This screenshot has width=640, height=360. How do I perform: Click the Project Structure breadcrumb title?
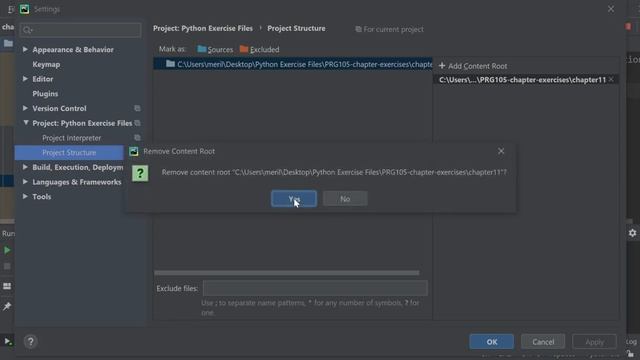pyautogui.click(x=296, y=29)
